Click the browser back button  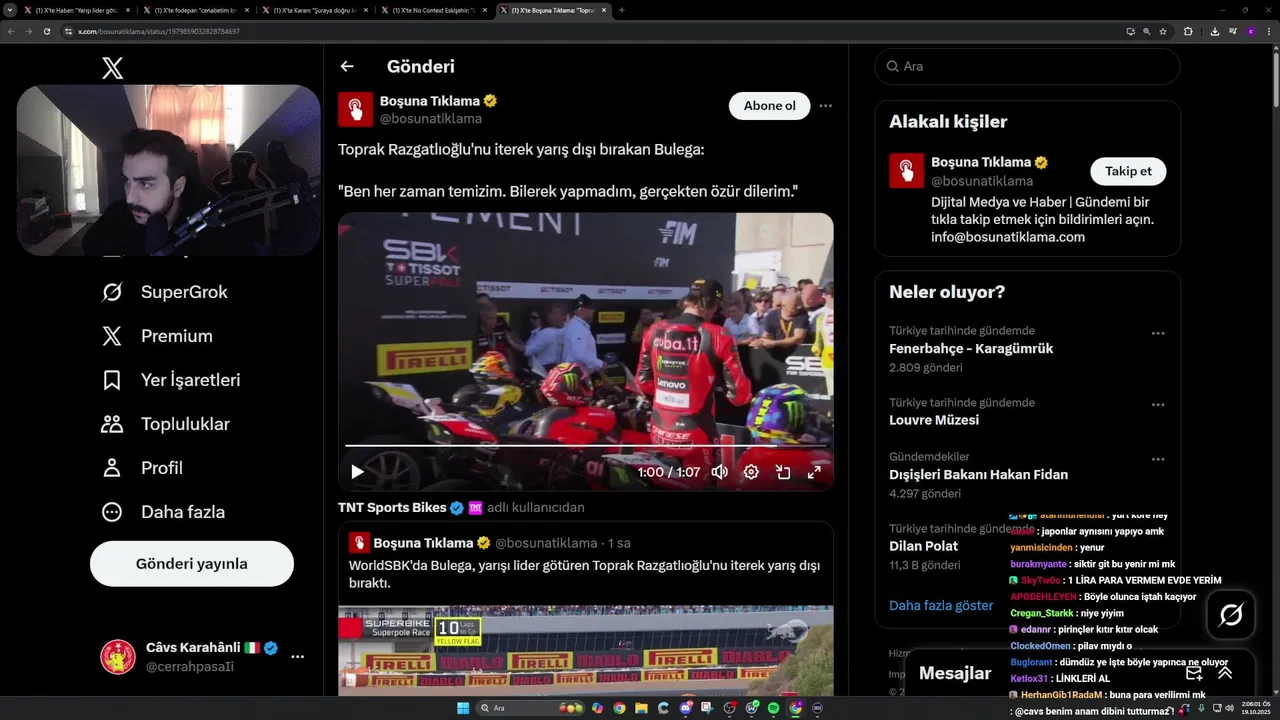[x=10, y=31]
